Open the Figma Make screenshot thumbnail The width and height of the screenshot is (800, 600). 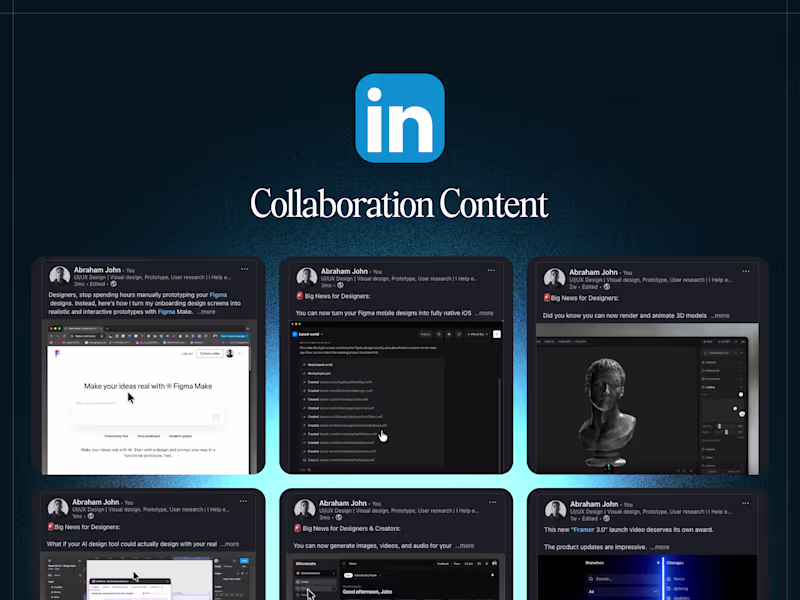click(148, 398)
